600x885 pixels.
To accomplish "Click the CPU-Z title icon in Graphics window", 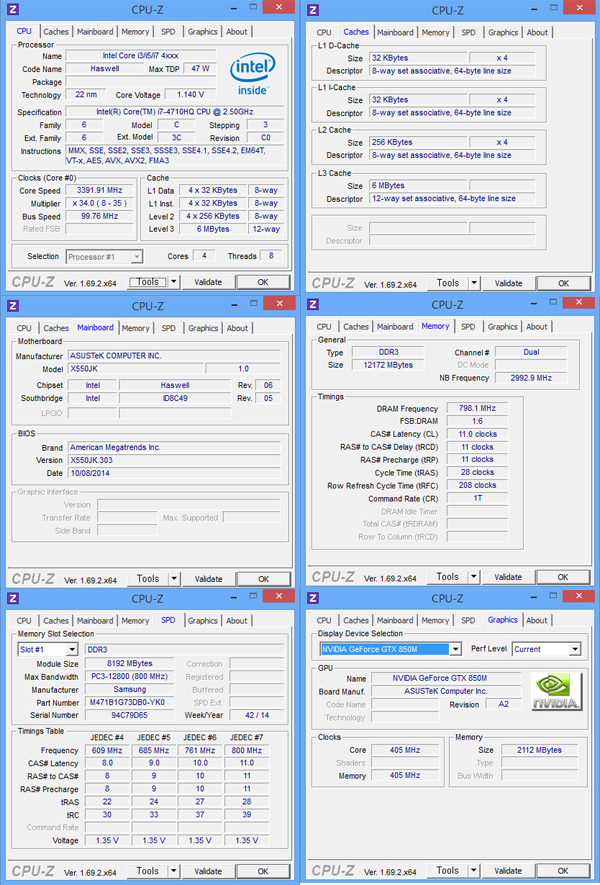I will pyautogui.click(x=313, y=598).
